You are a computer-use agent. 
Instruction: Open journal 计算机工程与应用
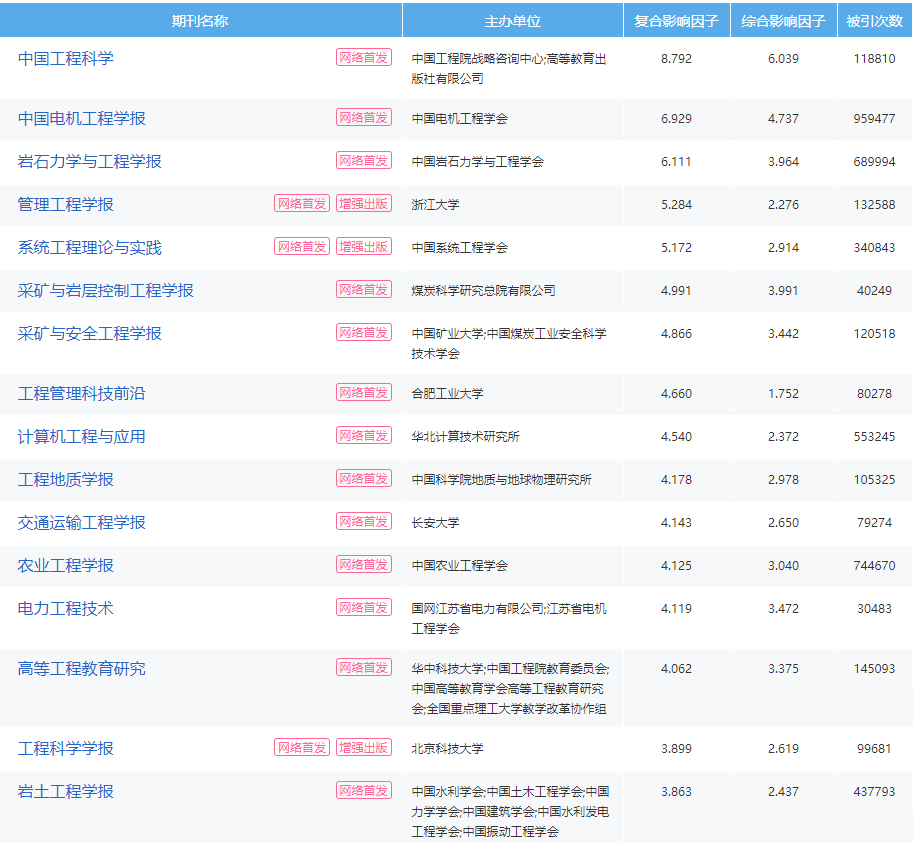coord(82,436)
